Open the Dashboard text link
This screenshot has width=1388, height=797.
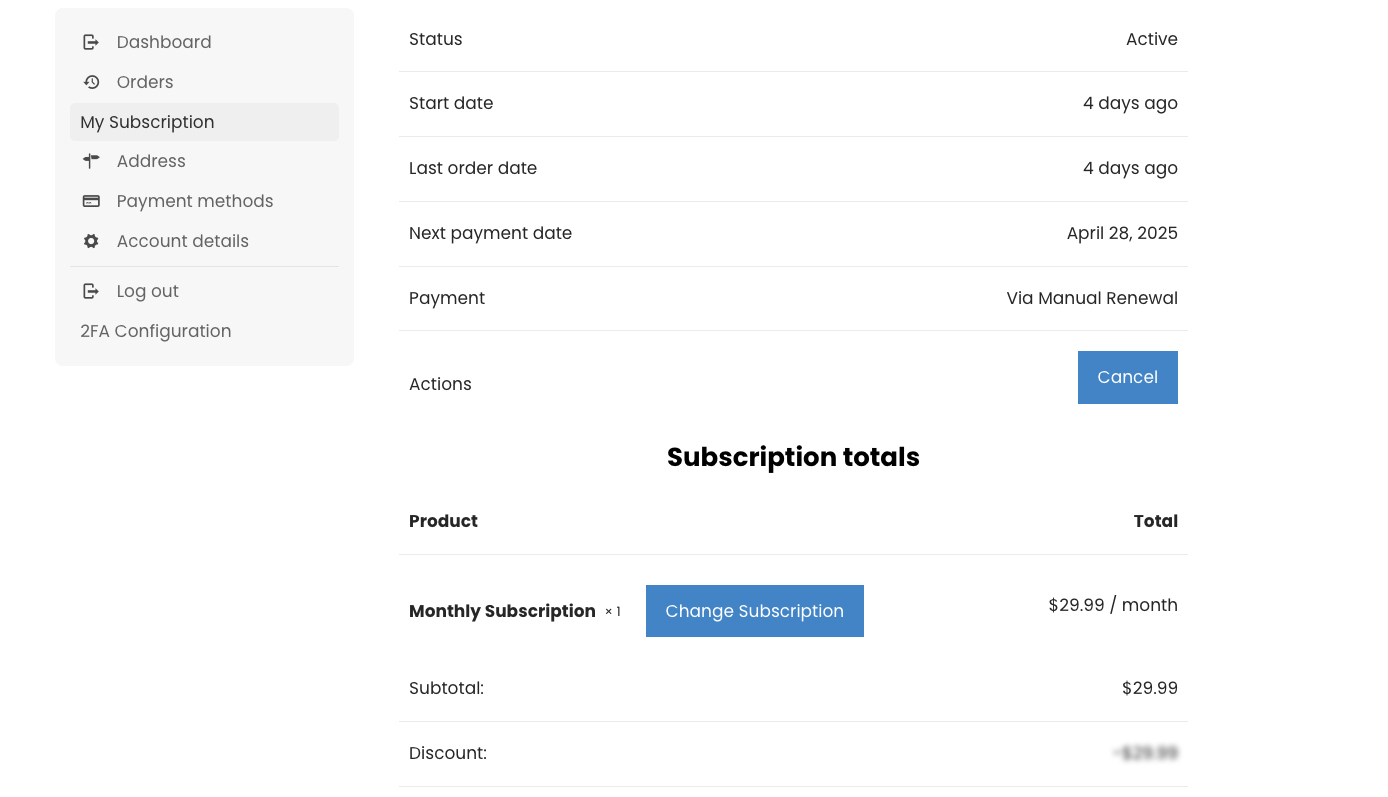[x=164, y=42]
